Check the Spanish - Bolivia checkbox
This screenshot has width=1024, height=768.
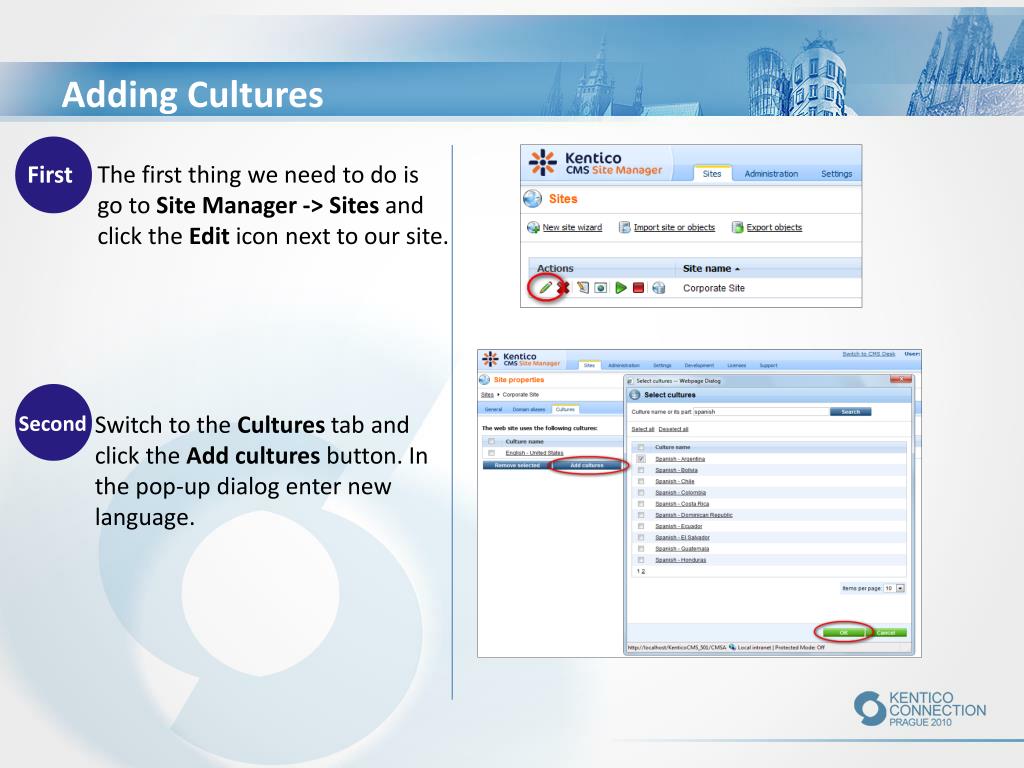tap(641, 470)
